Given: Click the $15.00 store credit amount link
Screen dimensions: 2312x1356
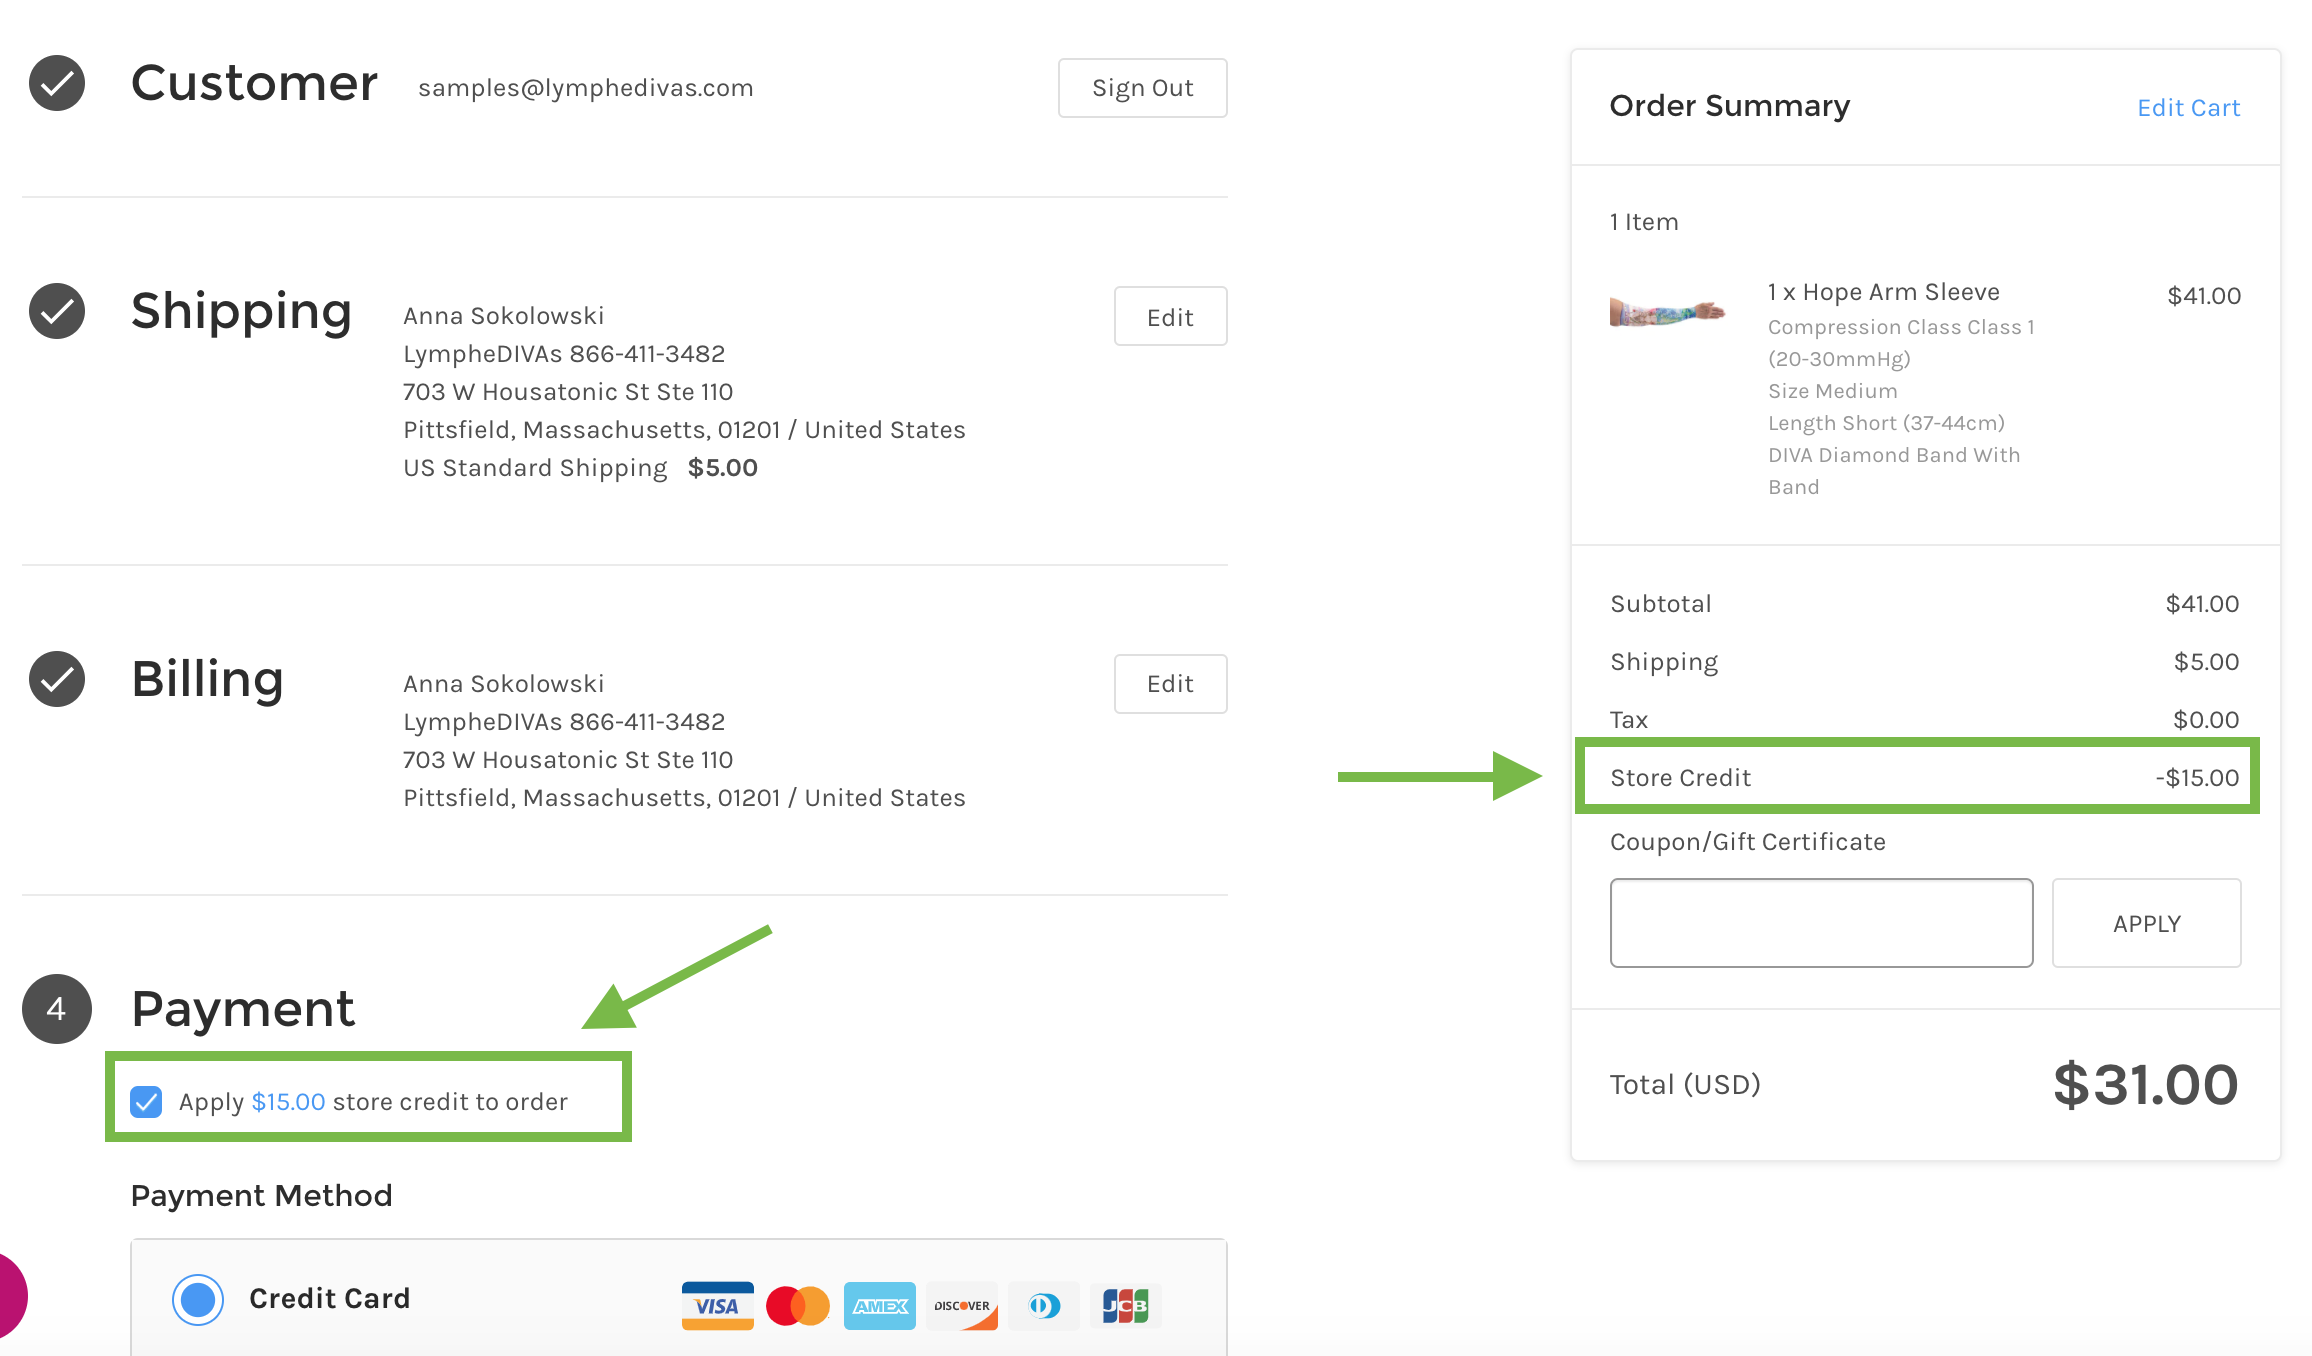Looking at the screenshot, I should click(288, 1101).
